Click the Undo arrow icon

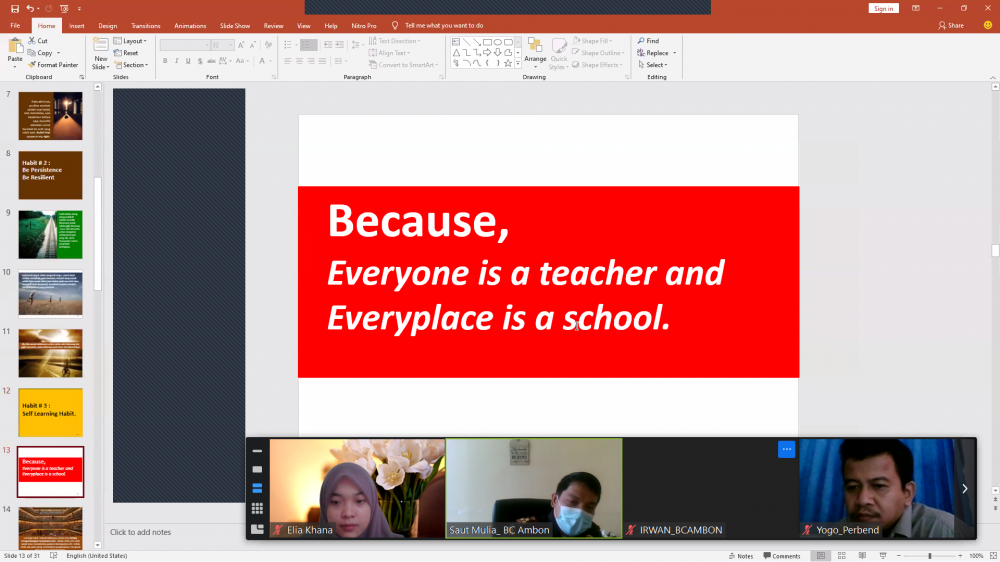(x=31, y=8)
